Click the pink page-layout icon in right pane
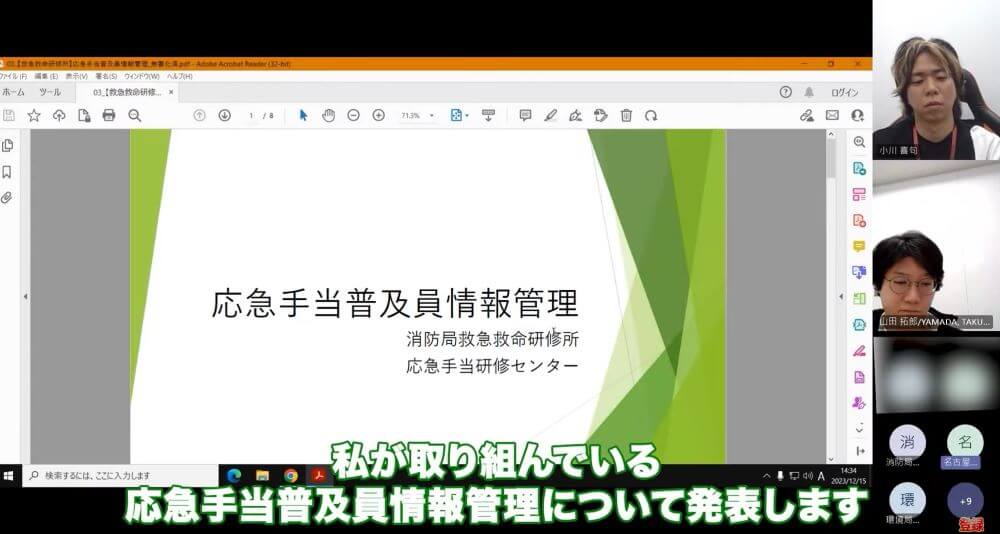 pos(859,195)
